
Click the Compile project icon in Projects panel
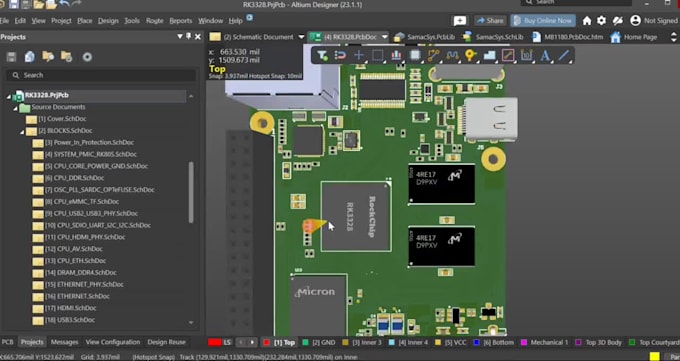coord(29,57)
